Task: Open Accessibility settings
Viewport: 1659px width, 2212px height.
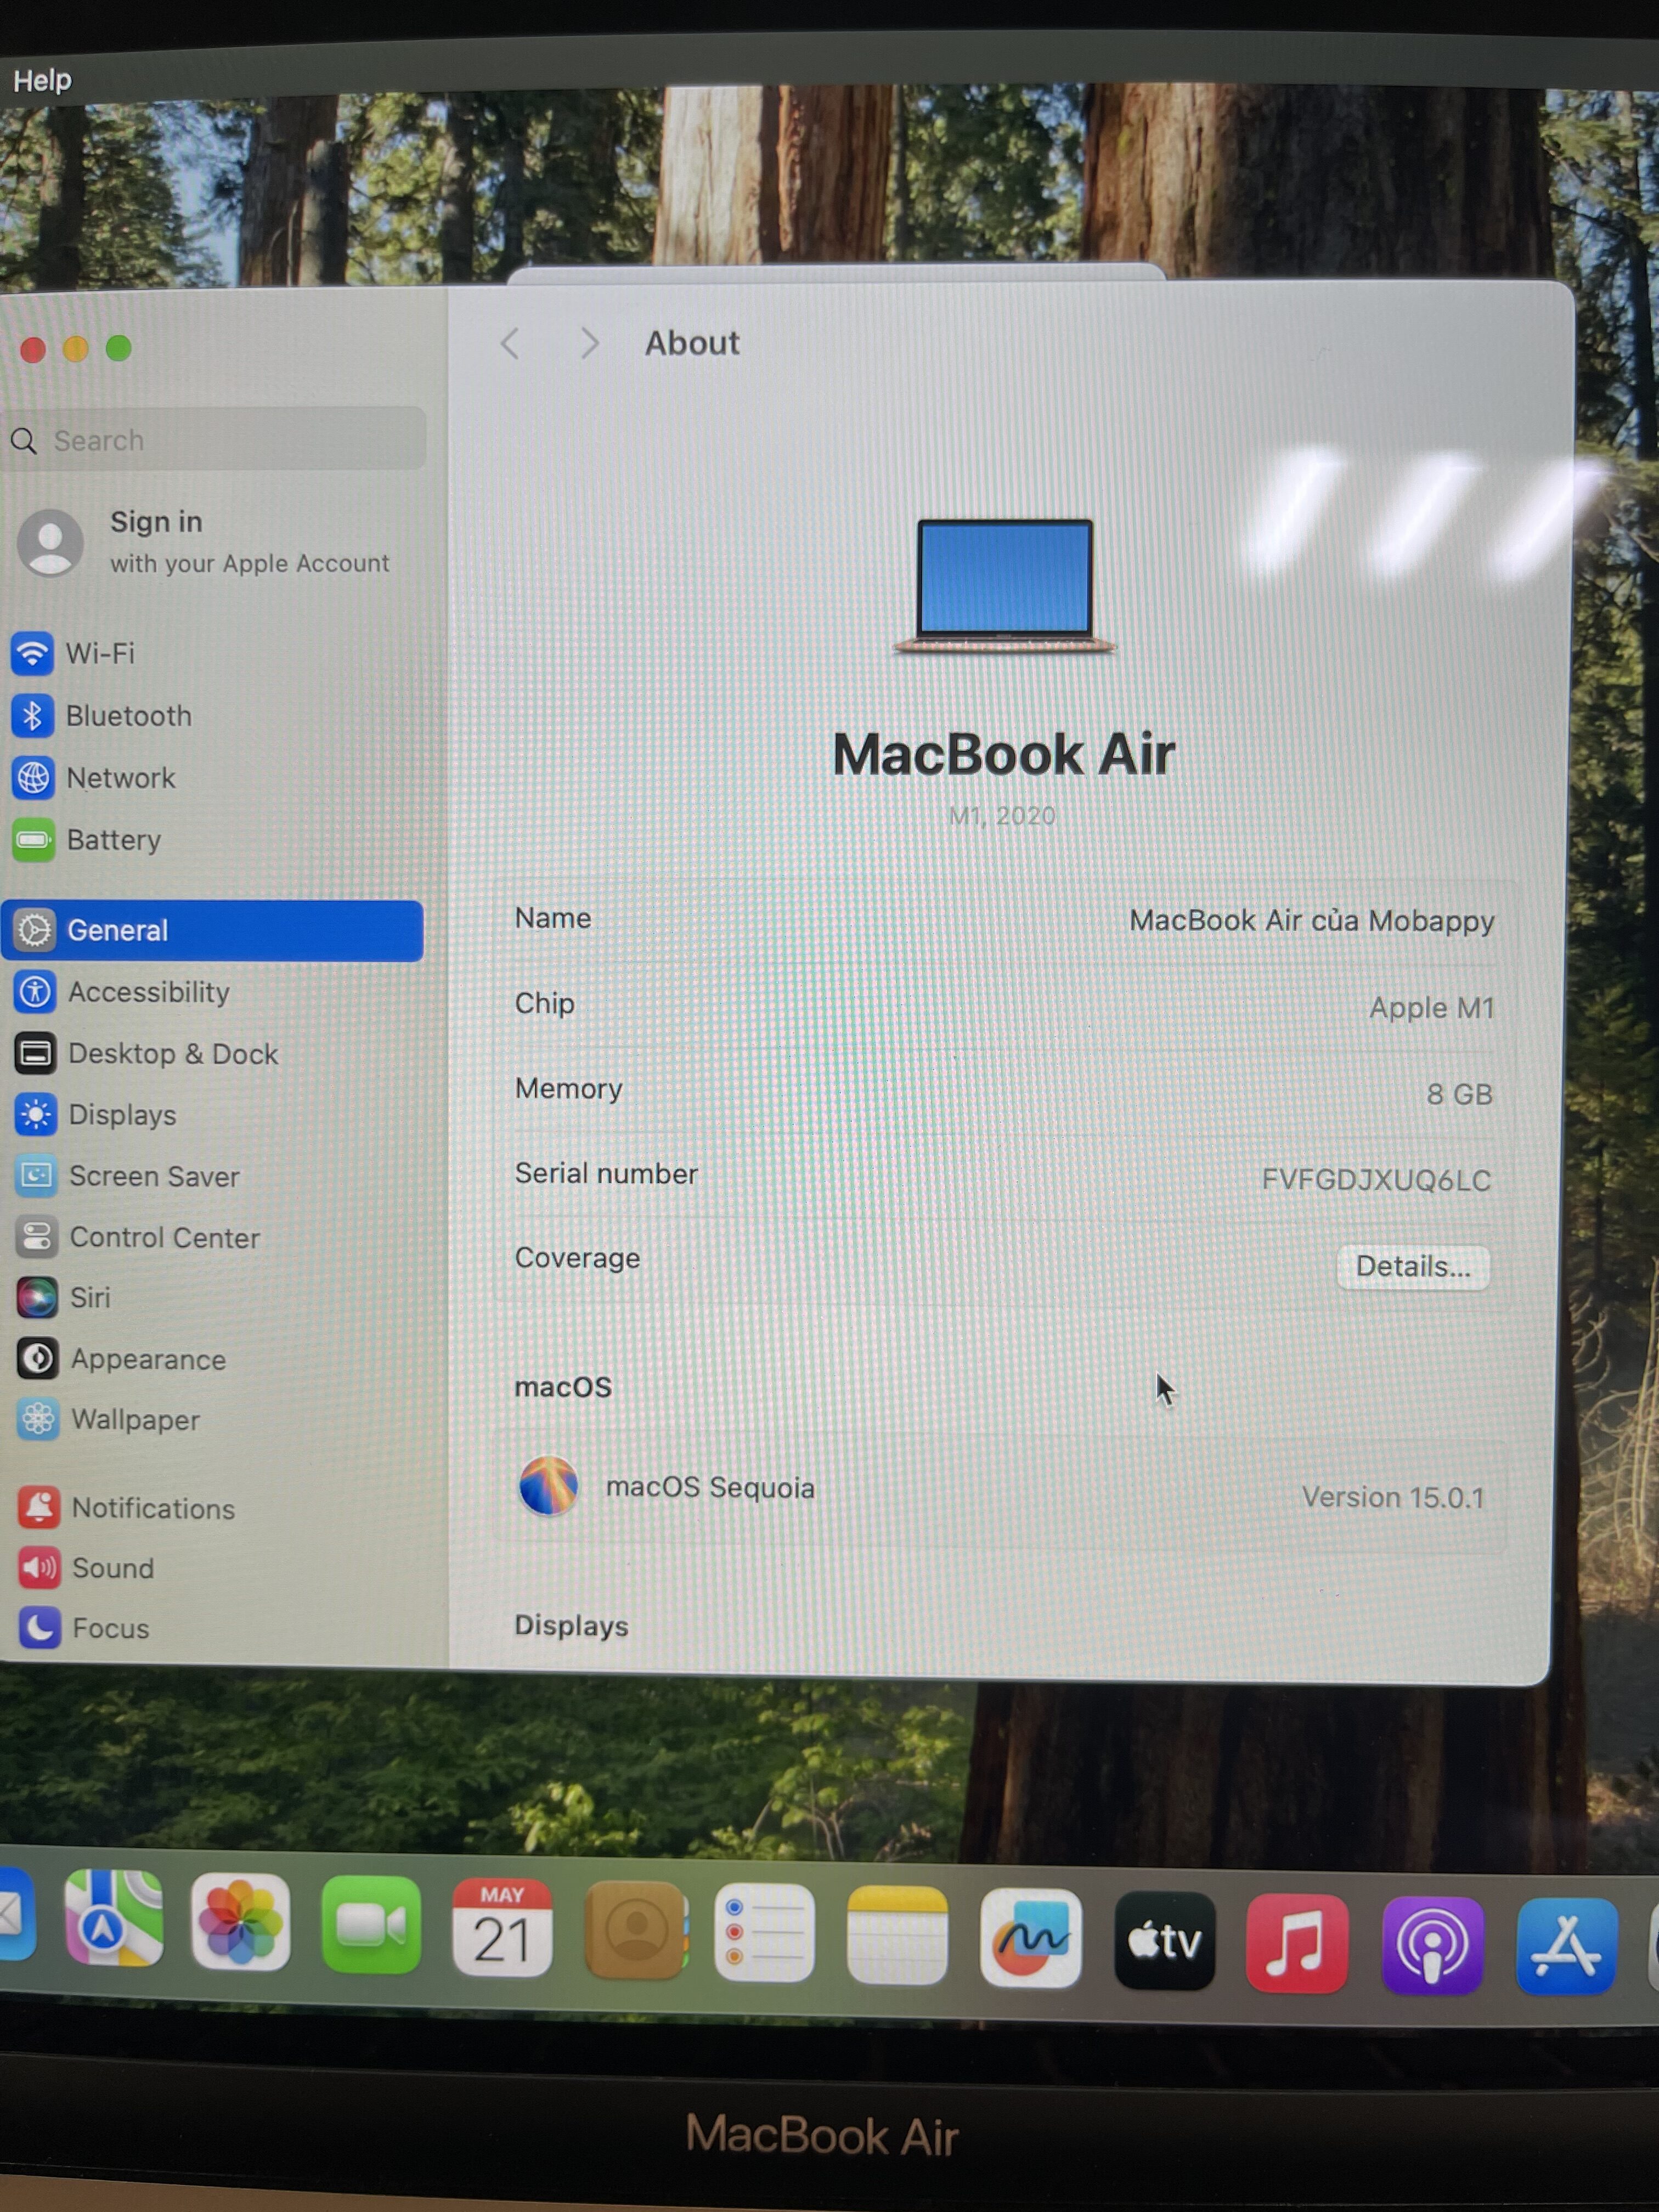Action: [212, 992]
